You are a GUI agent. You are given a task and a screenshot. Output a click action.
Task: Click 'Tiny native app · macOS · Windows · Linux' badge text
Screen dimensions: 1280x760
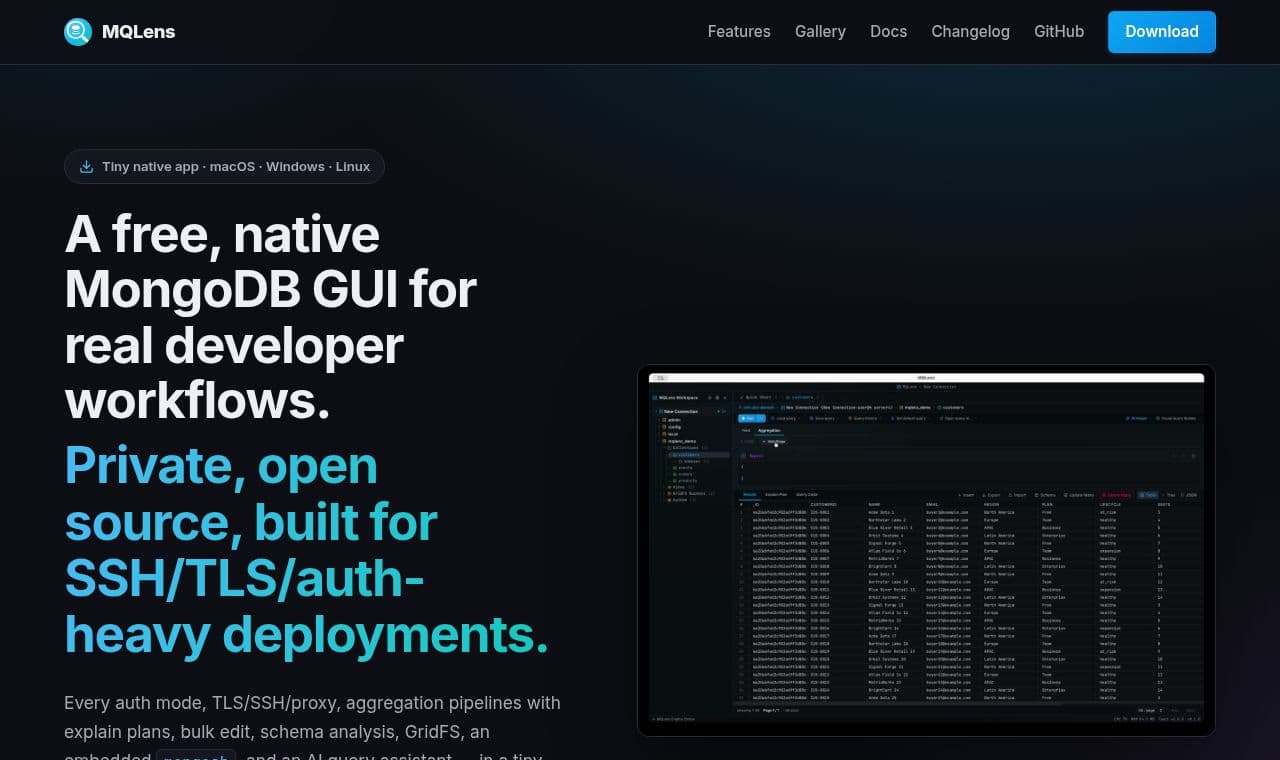pyautogui.click(x=236, y=167)
